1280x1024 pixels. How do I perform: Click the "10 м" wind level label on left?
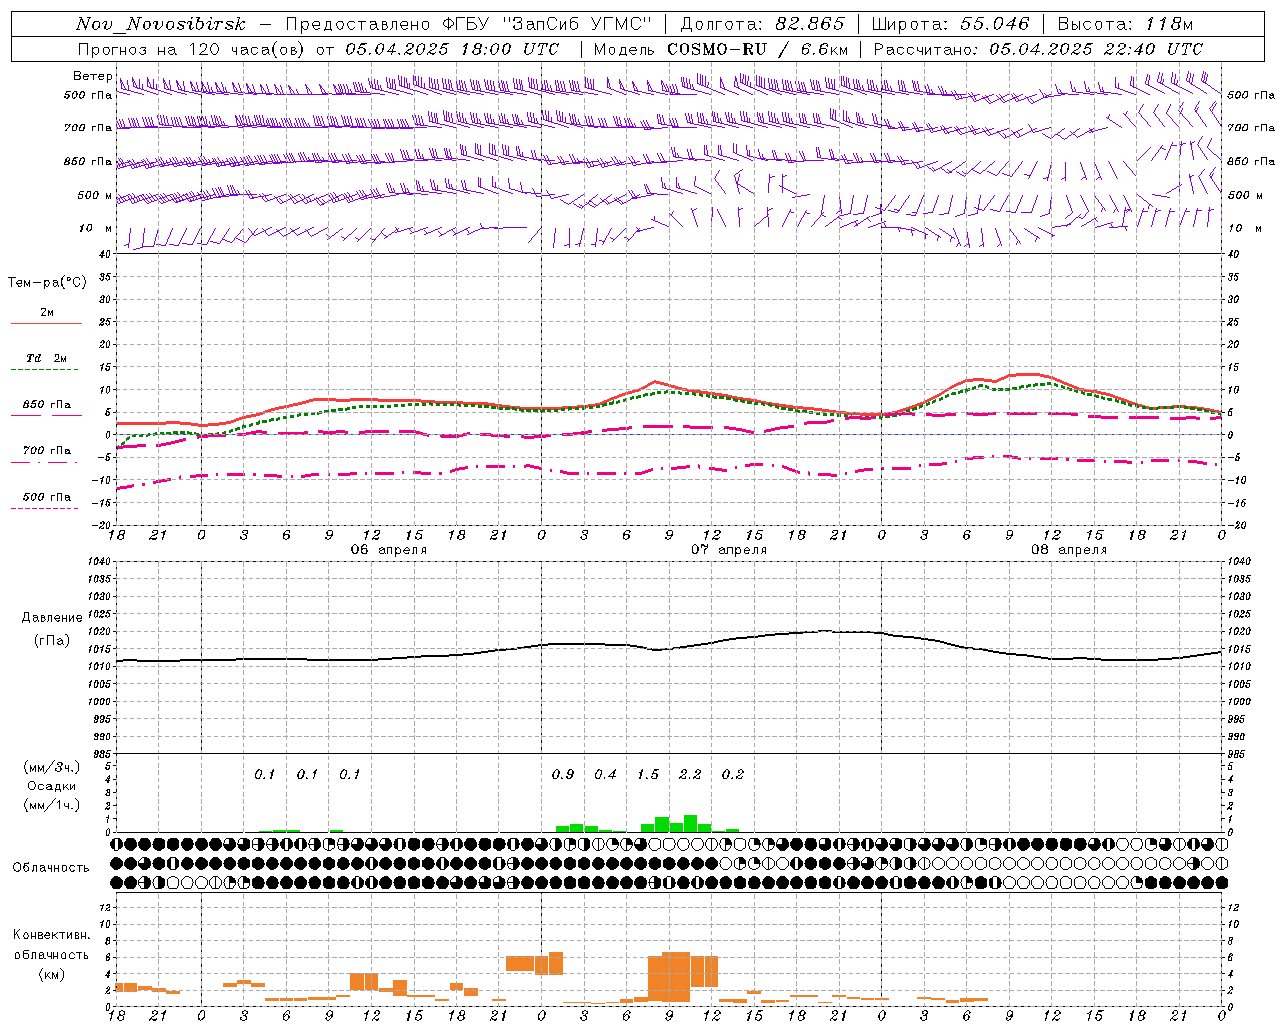click(95, 228)
